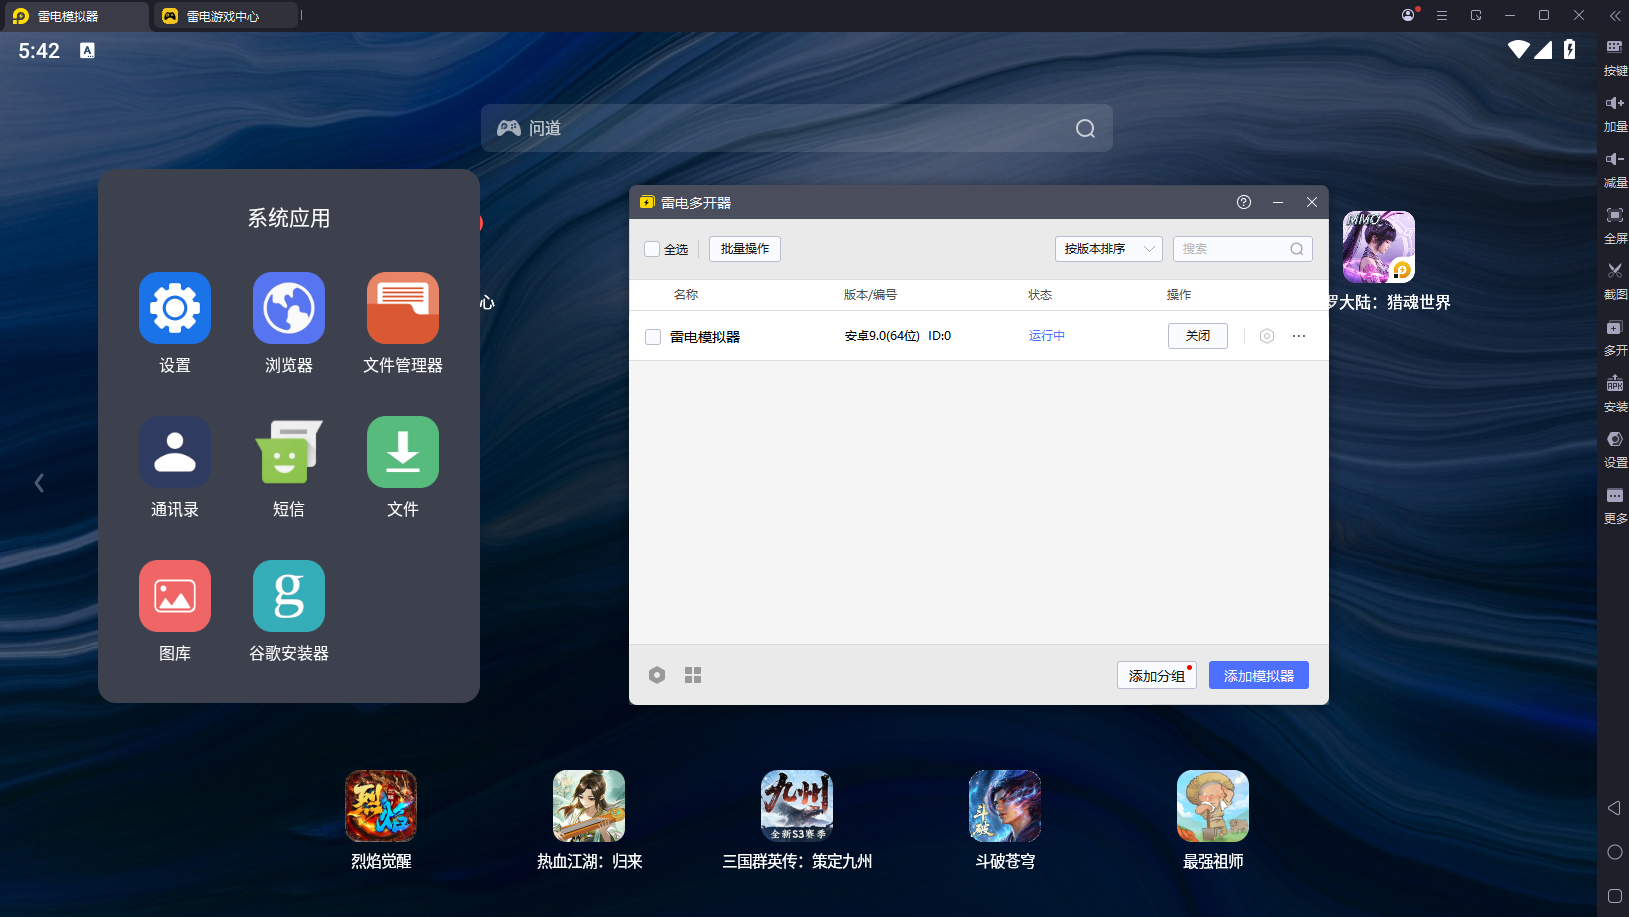1629x917 pixels.
Task: Open the 文件管理器 app
Action: (403, 308)
